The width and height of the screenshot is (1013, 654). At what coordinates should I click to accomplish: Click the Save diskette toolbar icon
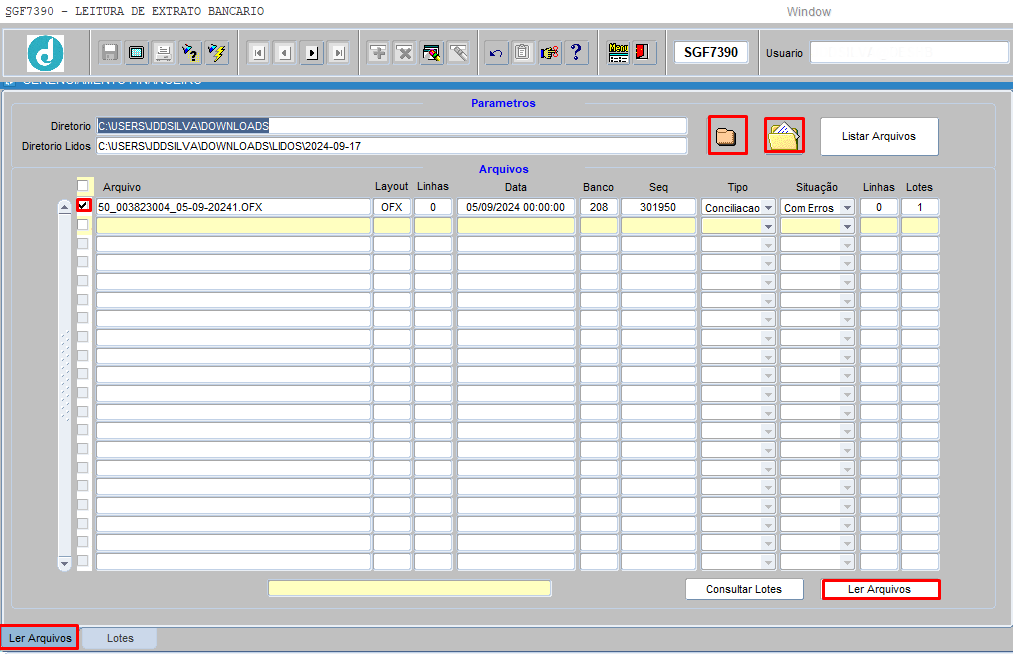(x=110, y=53)
